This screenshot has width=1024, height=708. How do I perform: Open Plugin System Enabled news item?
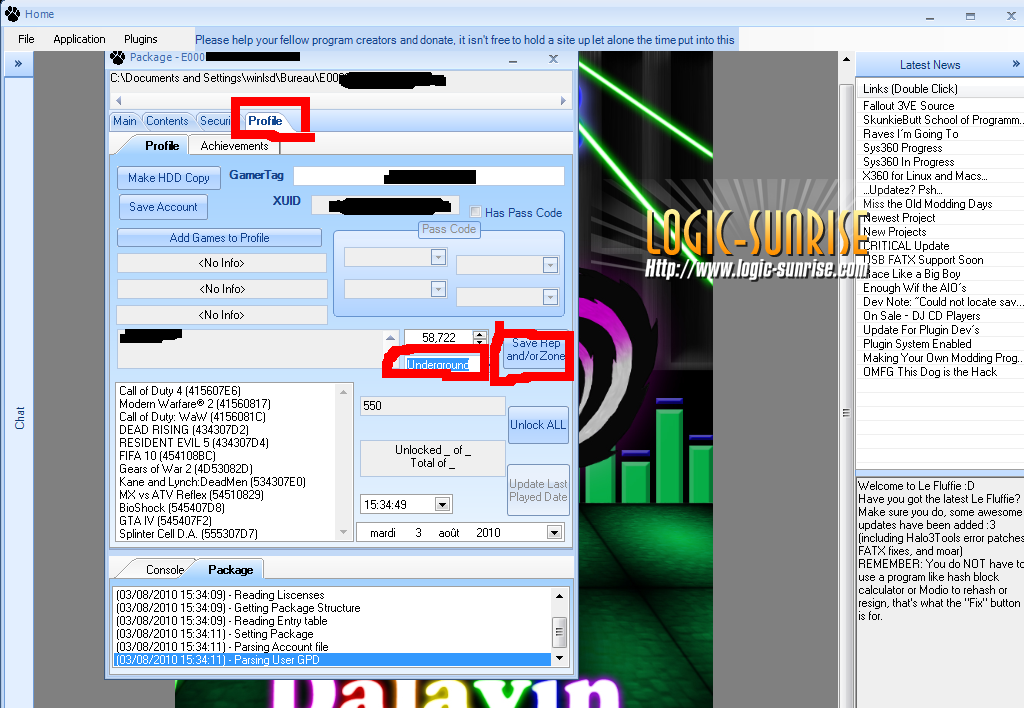tap(917, 344)
